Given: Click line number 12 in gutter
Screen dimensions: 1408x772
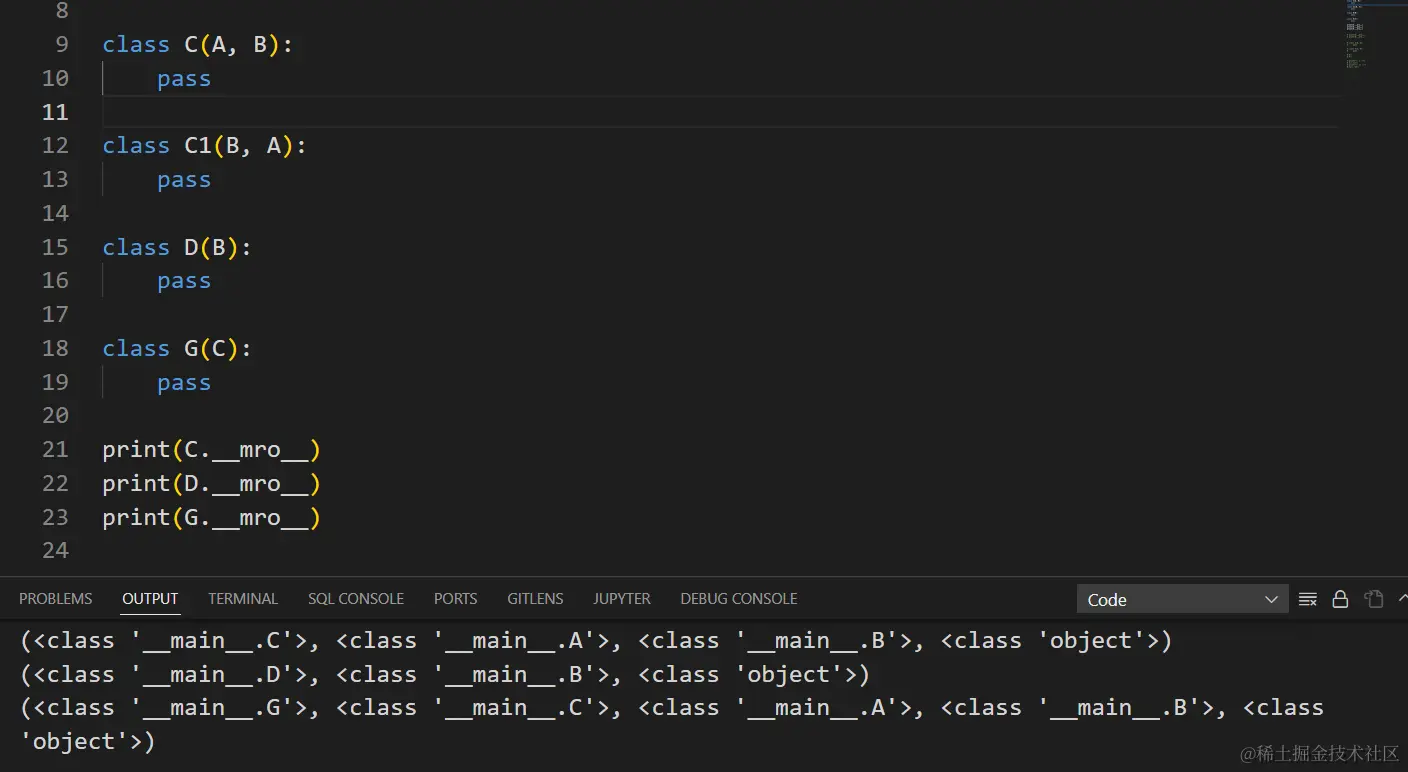Looking at the screenshot, I should click(55, 146).
